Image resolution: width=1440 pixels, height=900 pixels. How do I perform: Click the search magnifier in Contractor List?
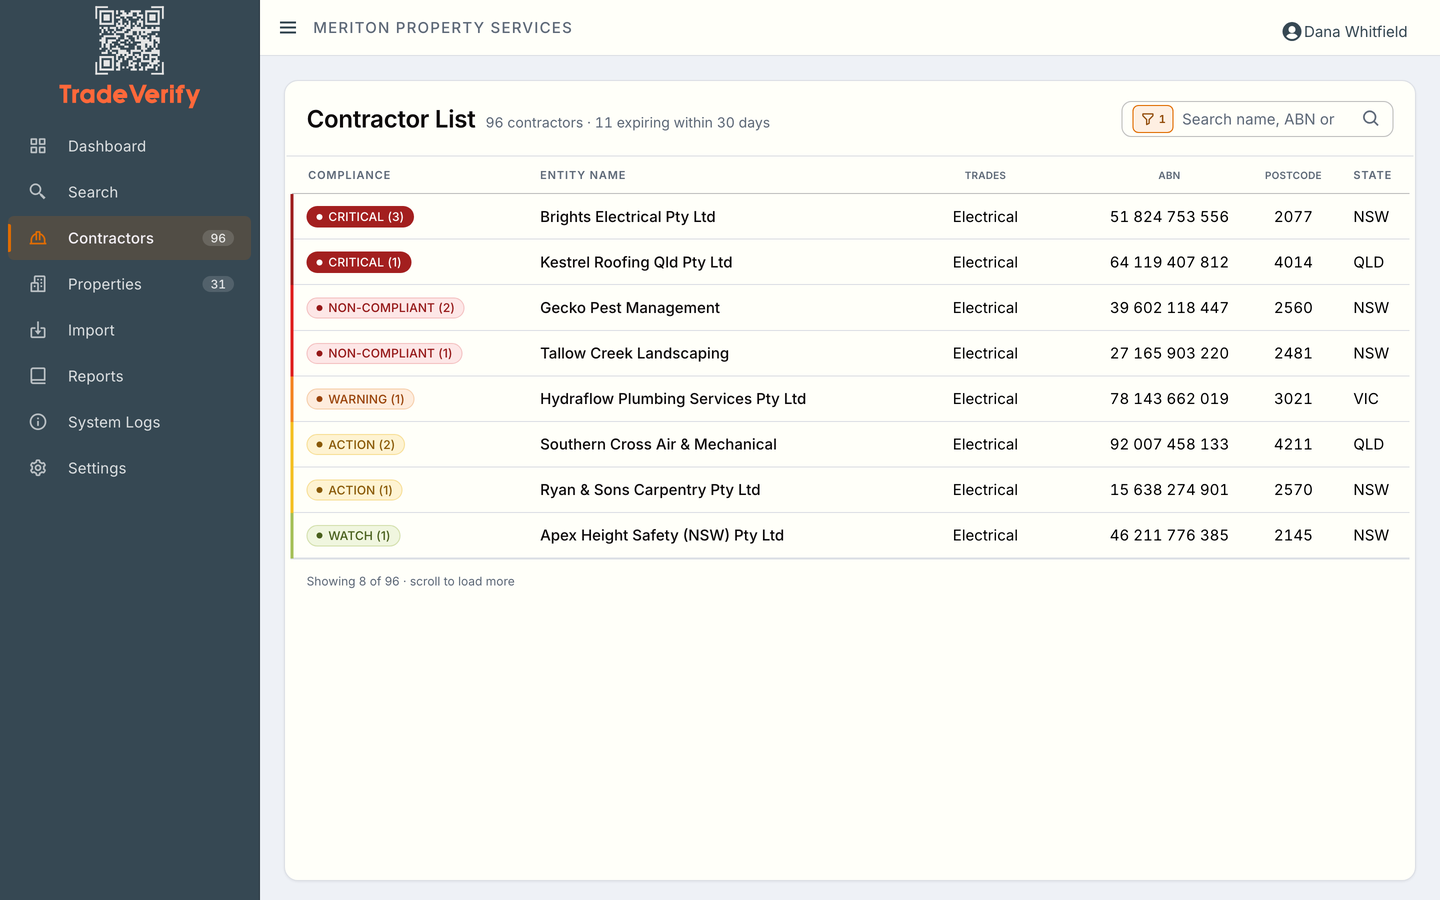pyautogui.click(x=1371, y=119)
